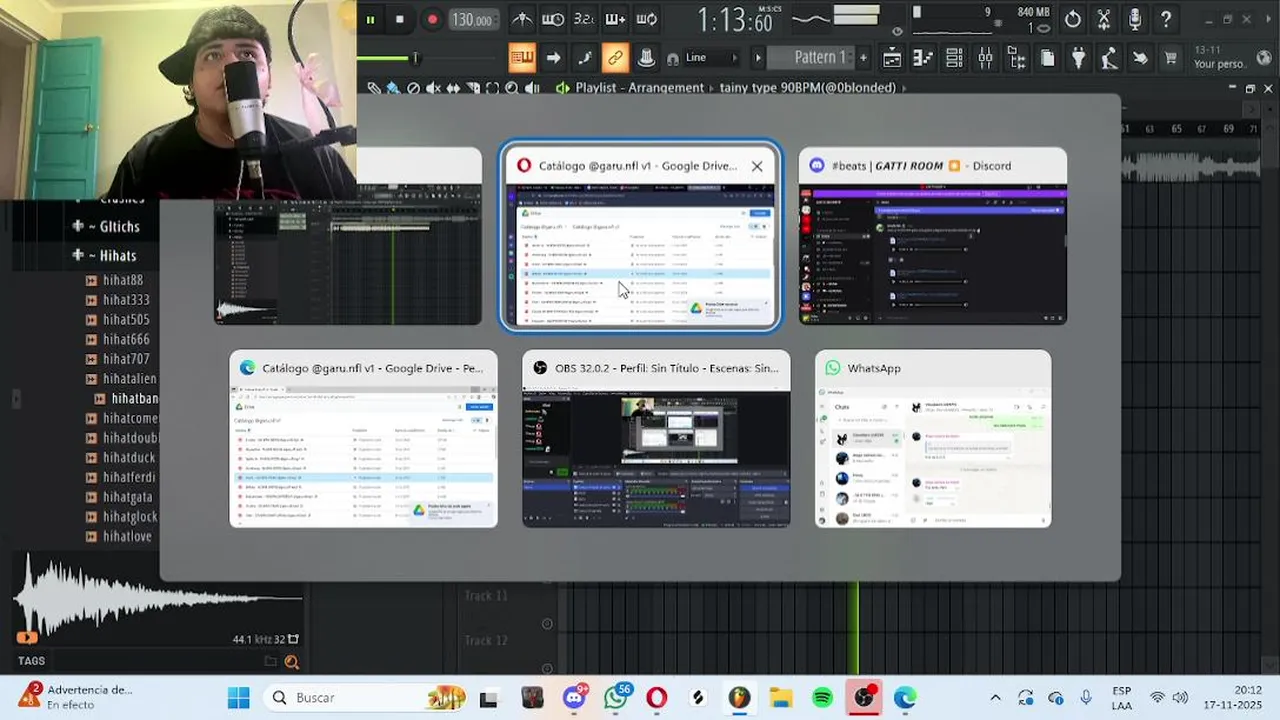Open Spotify from the taskbar
This screenshot has height=720, width=1280.
tap(822, 698)
